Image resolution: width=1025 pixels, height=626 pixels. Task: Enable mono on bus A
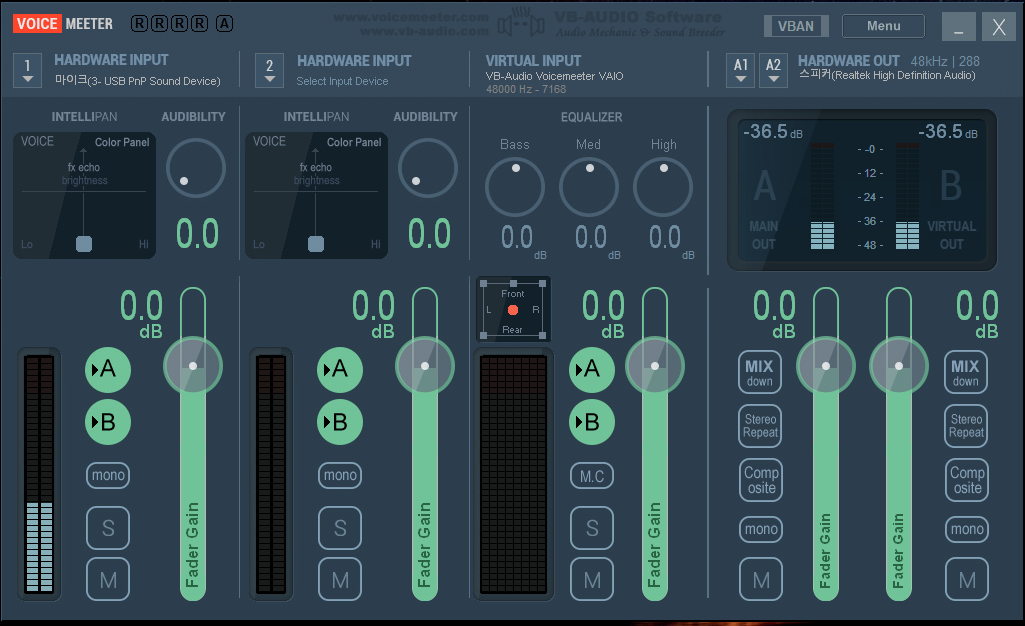click(x=761, y=529)
